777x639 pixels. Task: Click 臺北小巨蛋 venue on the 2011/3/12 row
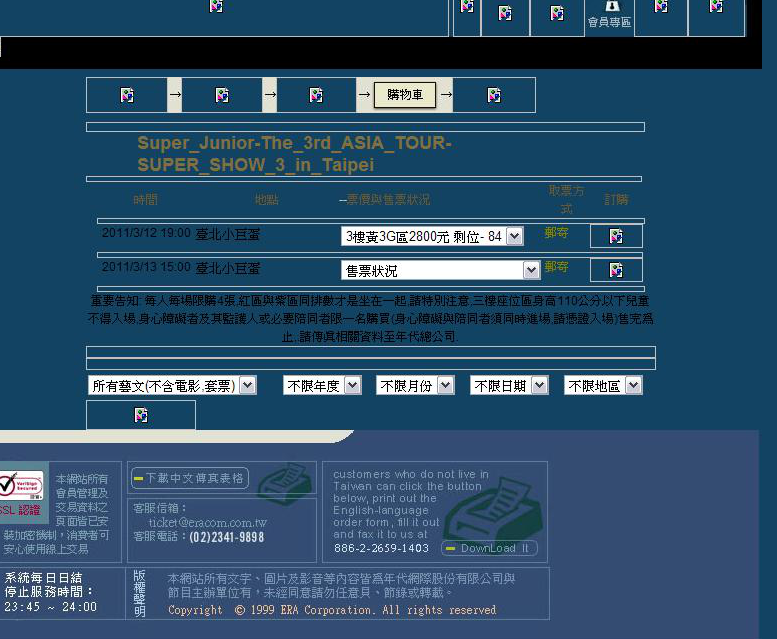pyautogui.click(x=228, y=234)
